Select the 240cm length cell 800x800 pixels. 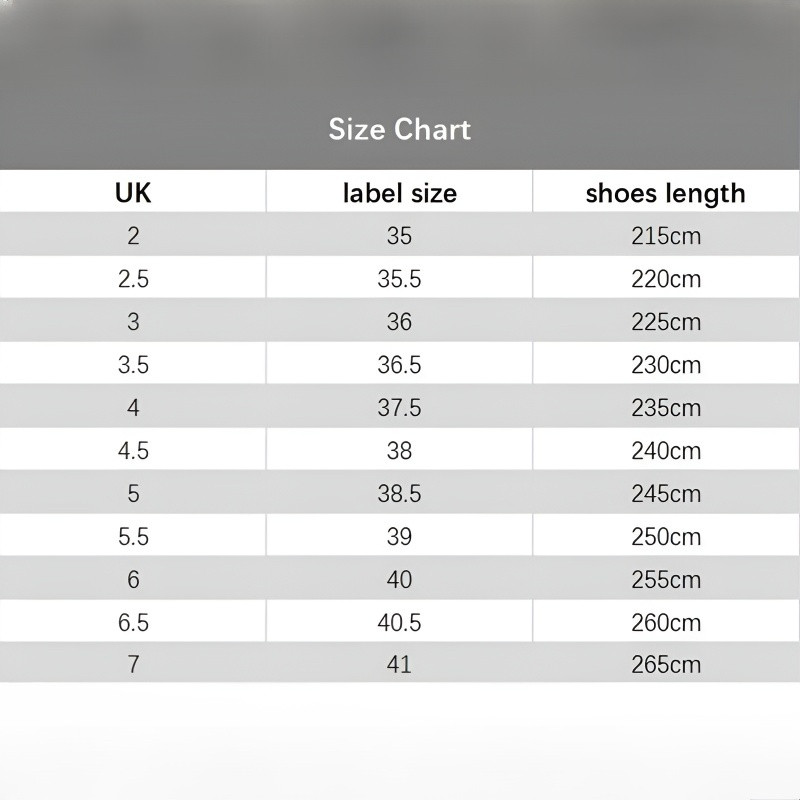(665, 451)
